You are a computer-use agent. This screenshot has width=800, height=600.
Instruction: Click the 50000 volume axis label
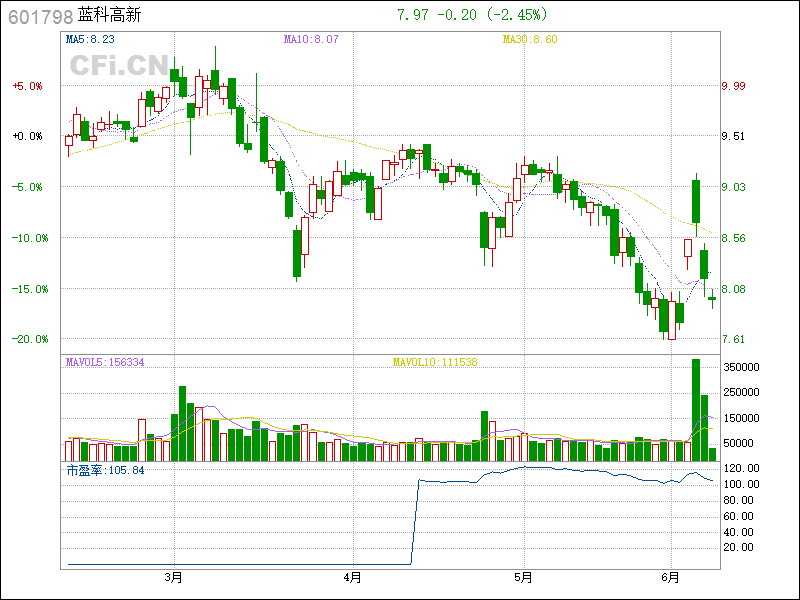tap(738, 443)
